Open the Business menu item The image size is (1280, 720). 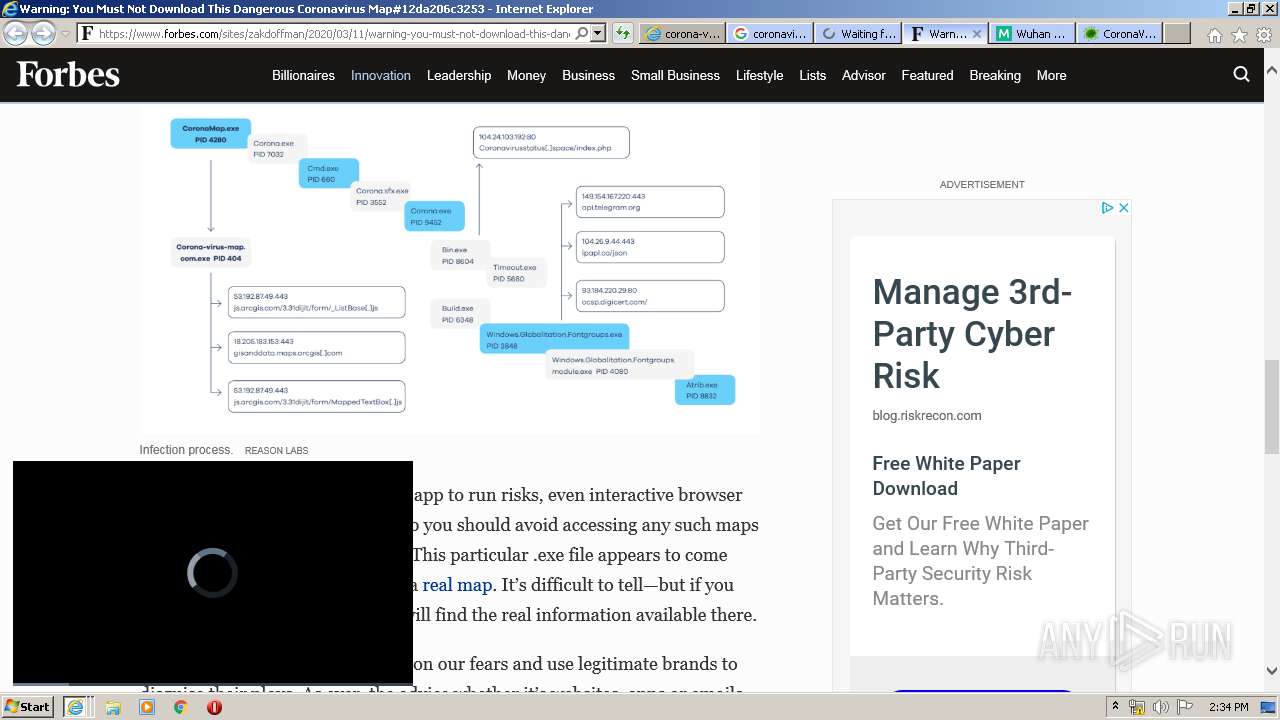[x=588, y=75]
